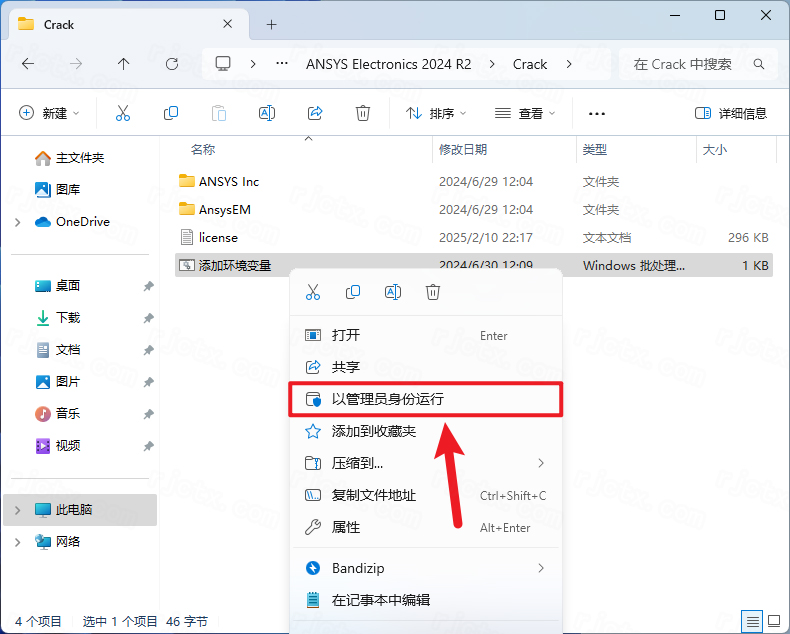Image resolution: width=790 pixels, height=634 pixels.
Task: Click the share icon in the toolbar
Action: [315, 114]
